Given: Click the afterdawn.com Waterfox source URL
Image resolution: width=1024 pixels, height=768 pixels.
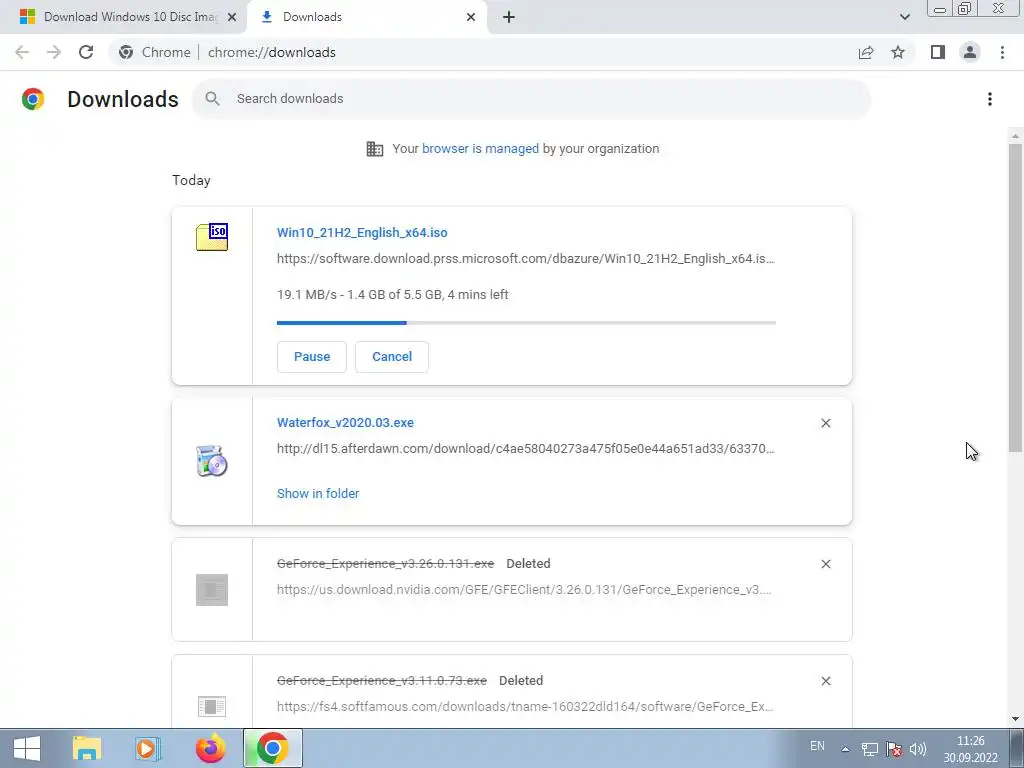Looking at the screenshot, I should (526, 449).
